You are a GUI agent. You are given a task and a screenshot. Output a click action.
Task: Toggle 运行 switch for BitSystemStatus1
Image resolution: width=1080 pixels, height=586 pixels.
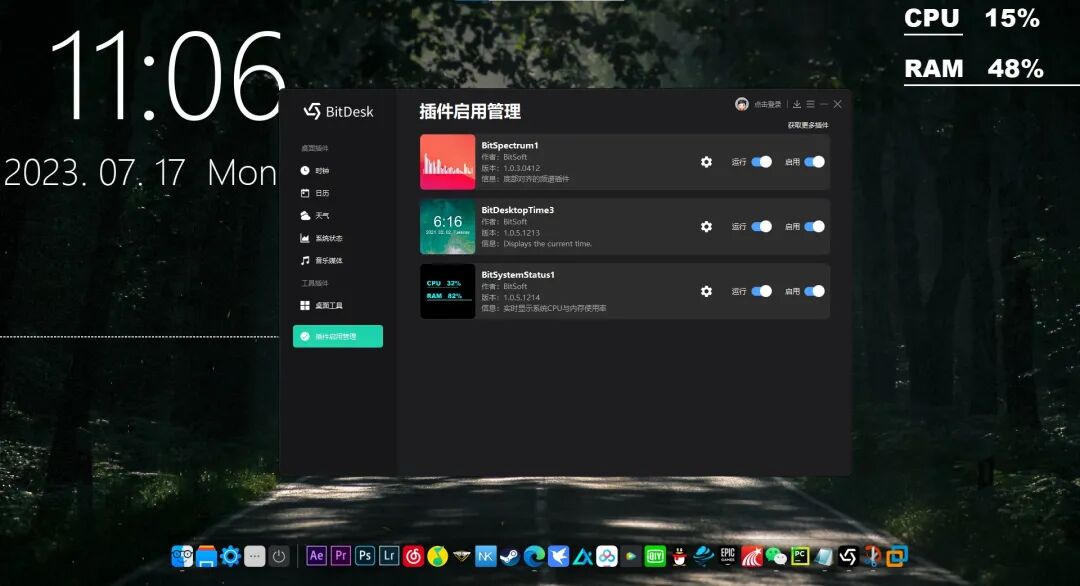[x=761, y=291]
